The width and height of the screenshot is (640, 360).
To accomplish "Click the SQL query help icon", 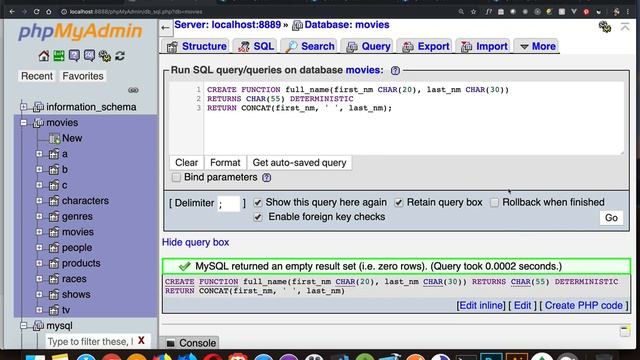I will 395,71.
